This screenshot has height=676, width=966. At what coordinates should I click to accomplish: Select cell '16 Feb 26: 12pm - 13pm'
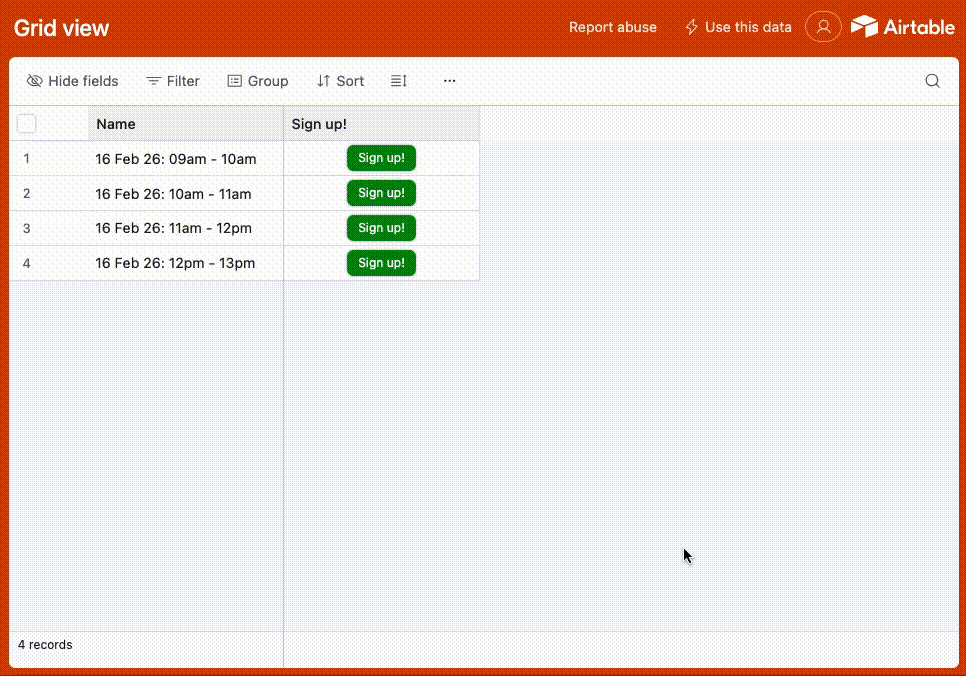pyautogui.click(x=185, y=263)
